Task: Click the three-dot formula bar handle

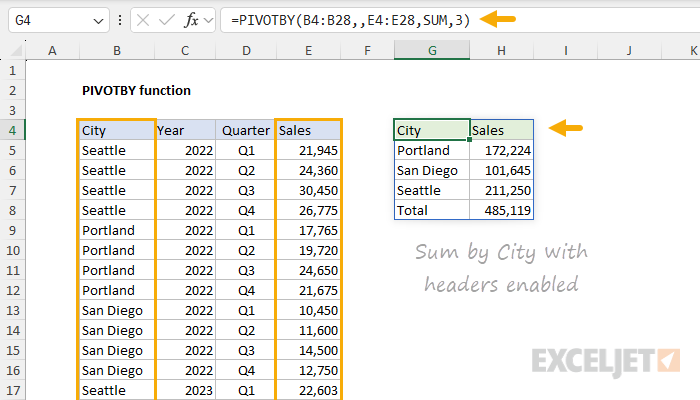Action: [x=120, y=20]
